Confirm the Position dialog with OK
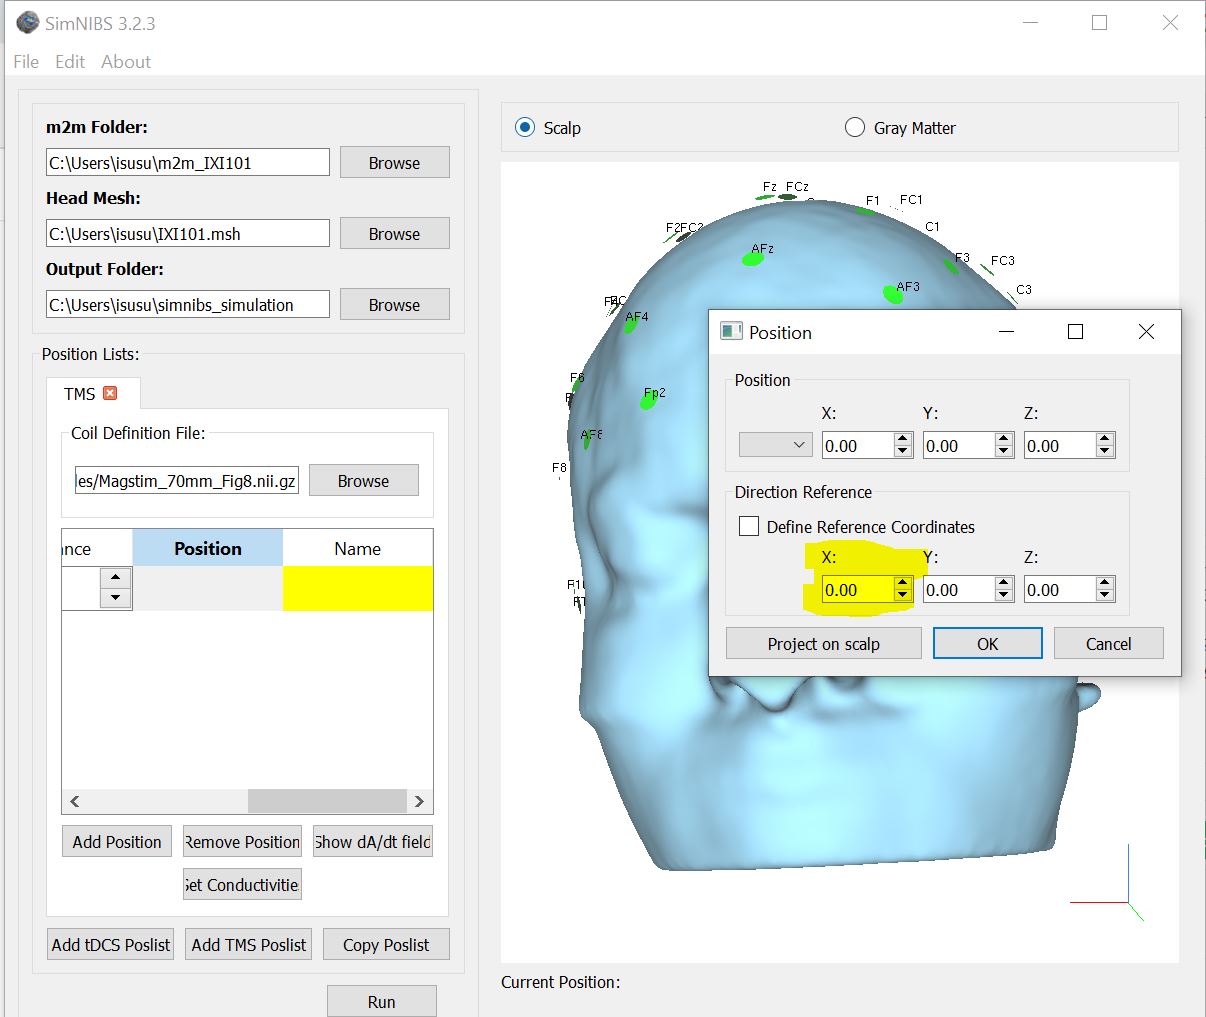 (x=987, y=643)
